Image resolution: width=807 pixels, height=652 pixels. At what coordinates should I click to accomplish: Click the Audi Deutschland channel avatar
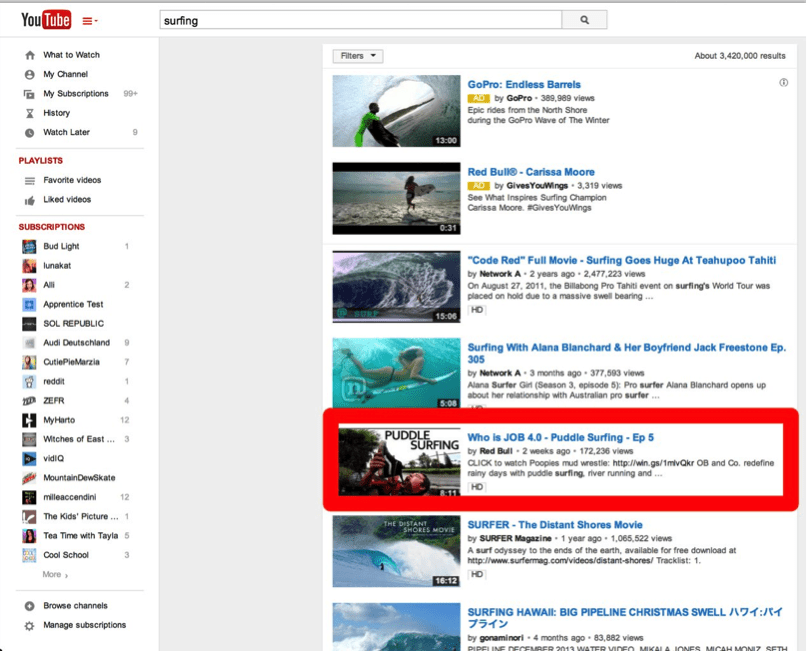click(29, 343)
